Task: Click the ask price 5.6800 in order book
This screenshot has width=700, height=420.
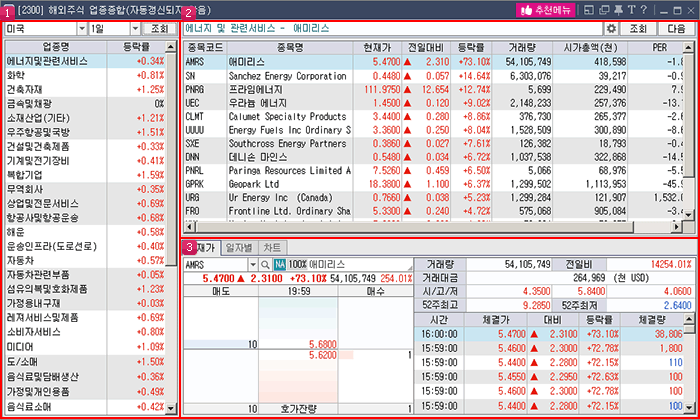Action: (x=323, y=344)
